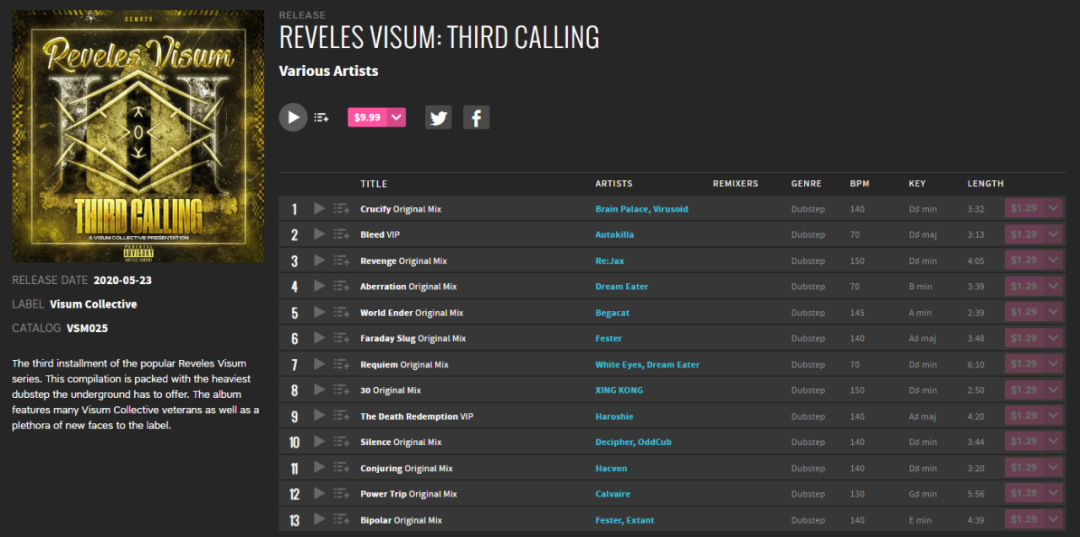Add release to queue icon beside play button
This screenshot has height=537, width=1080.
[321, 117]
